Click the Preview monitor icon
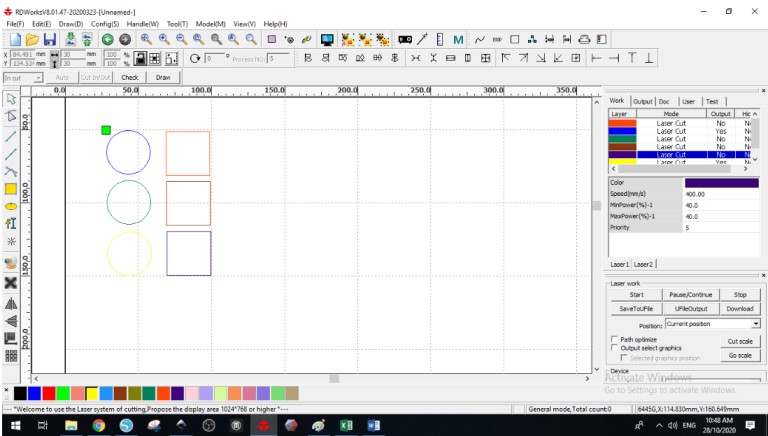The width and height of the screenshot is (768, 436). point(327,40)
